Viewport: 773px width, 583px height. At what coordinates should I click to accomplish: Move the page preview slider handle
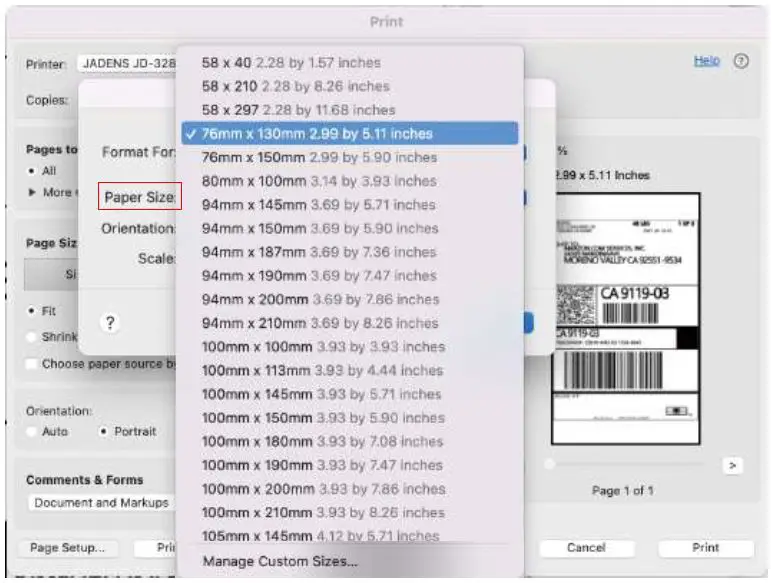click(549, 464)
